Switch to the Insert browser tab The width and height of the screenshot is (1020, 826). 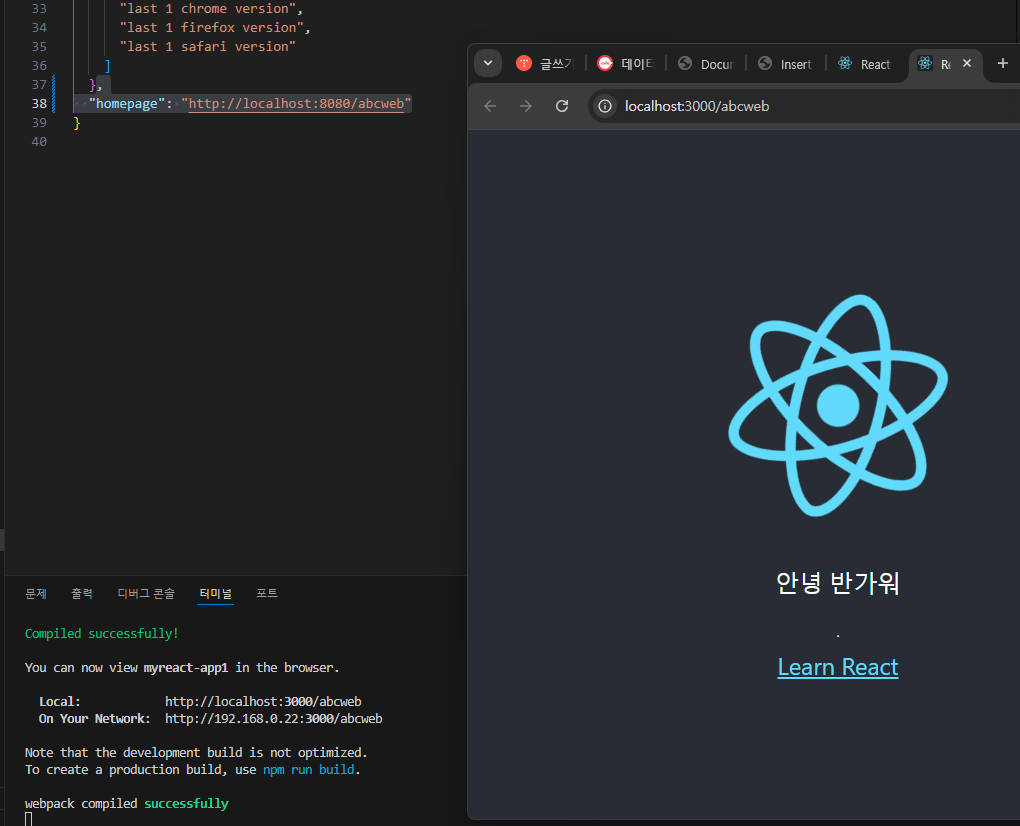786,64
